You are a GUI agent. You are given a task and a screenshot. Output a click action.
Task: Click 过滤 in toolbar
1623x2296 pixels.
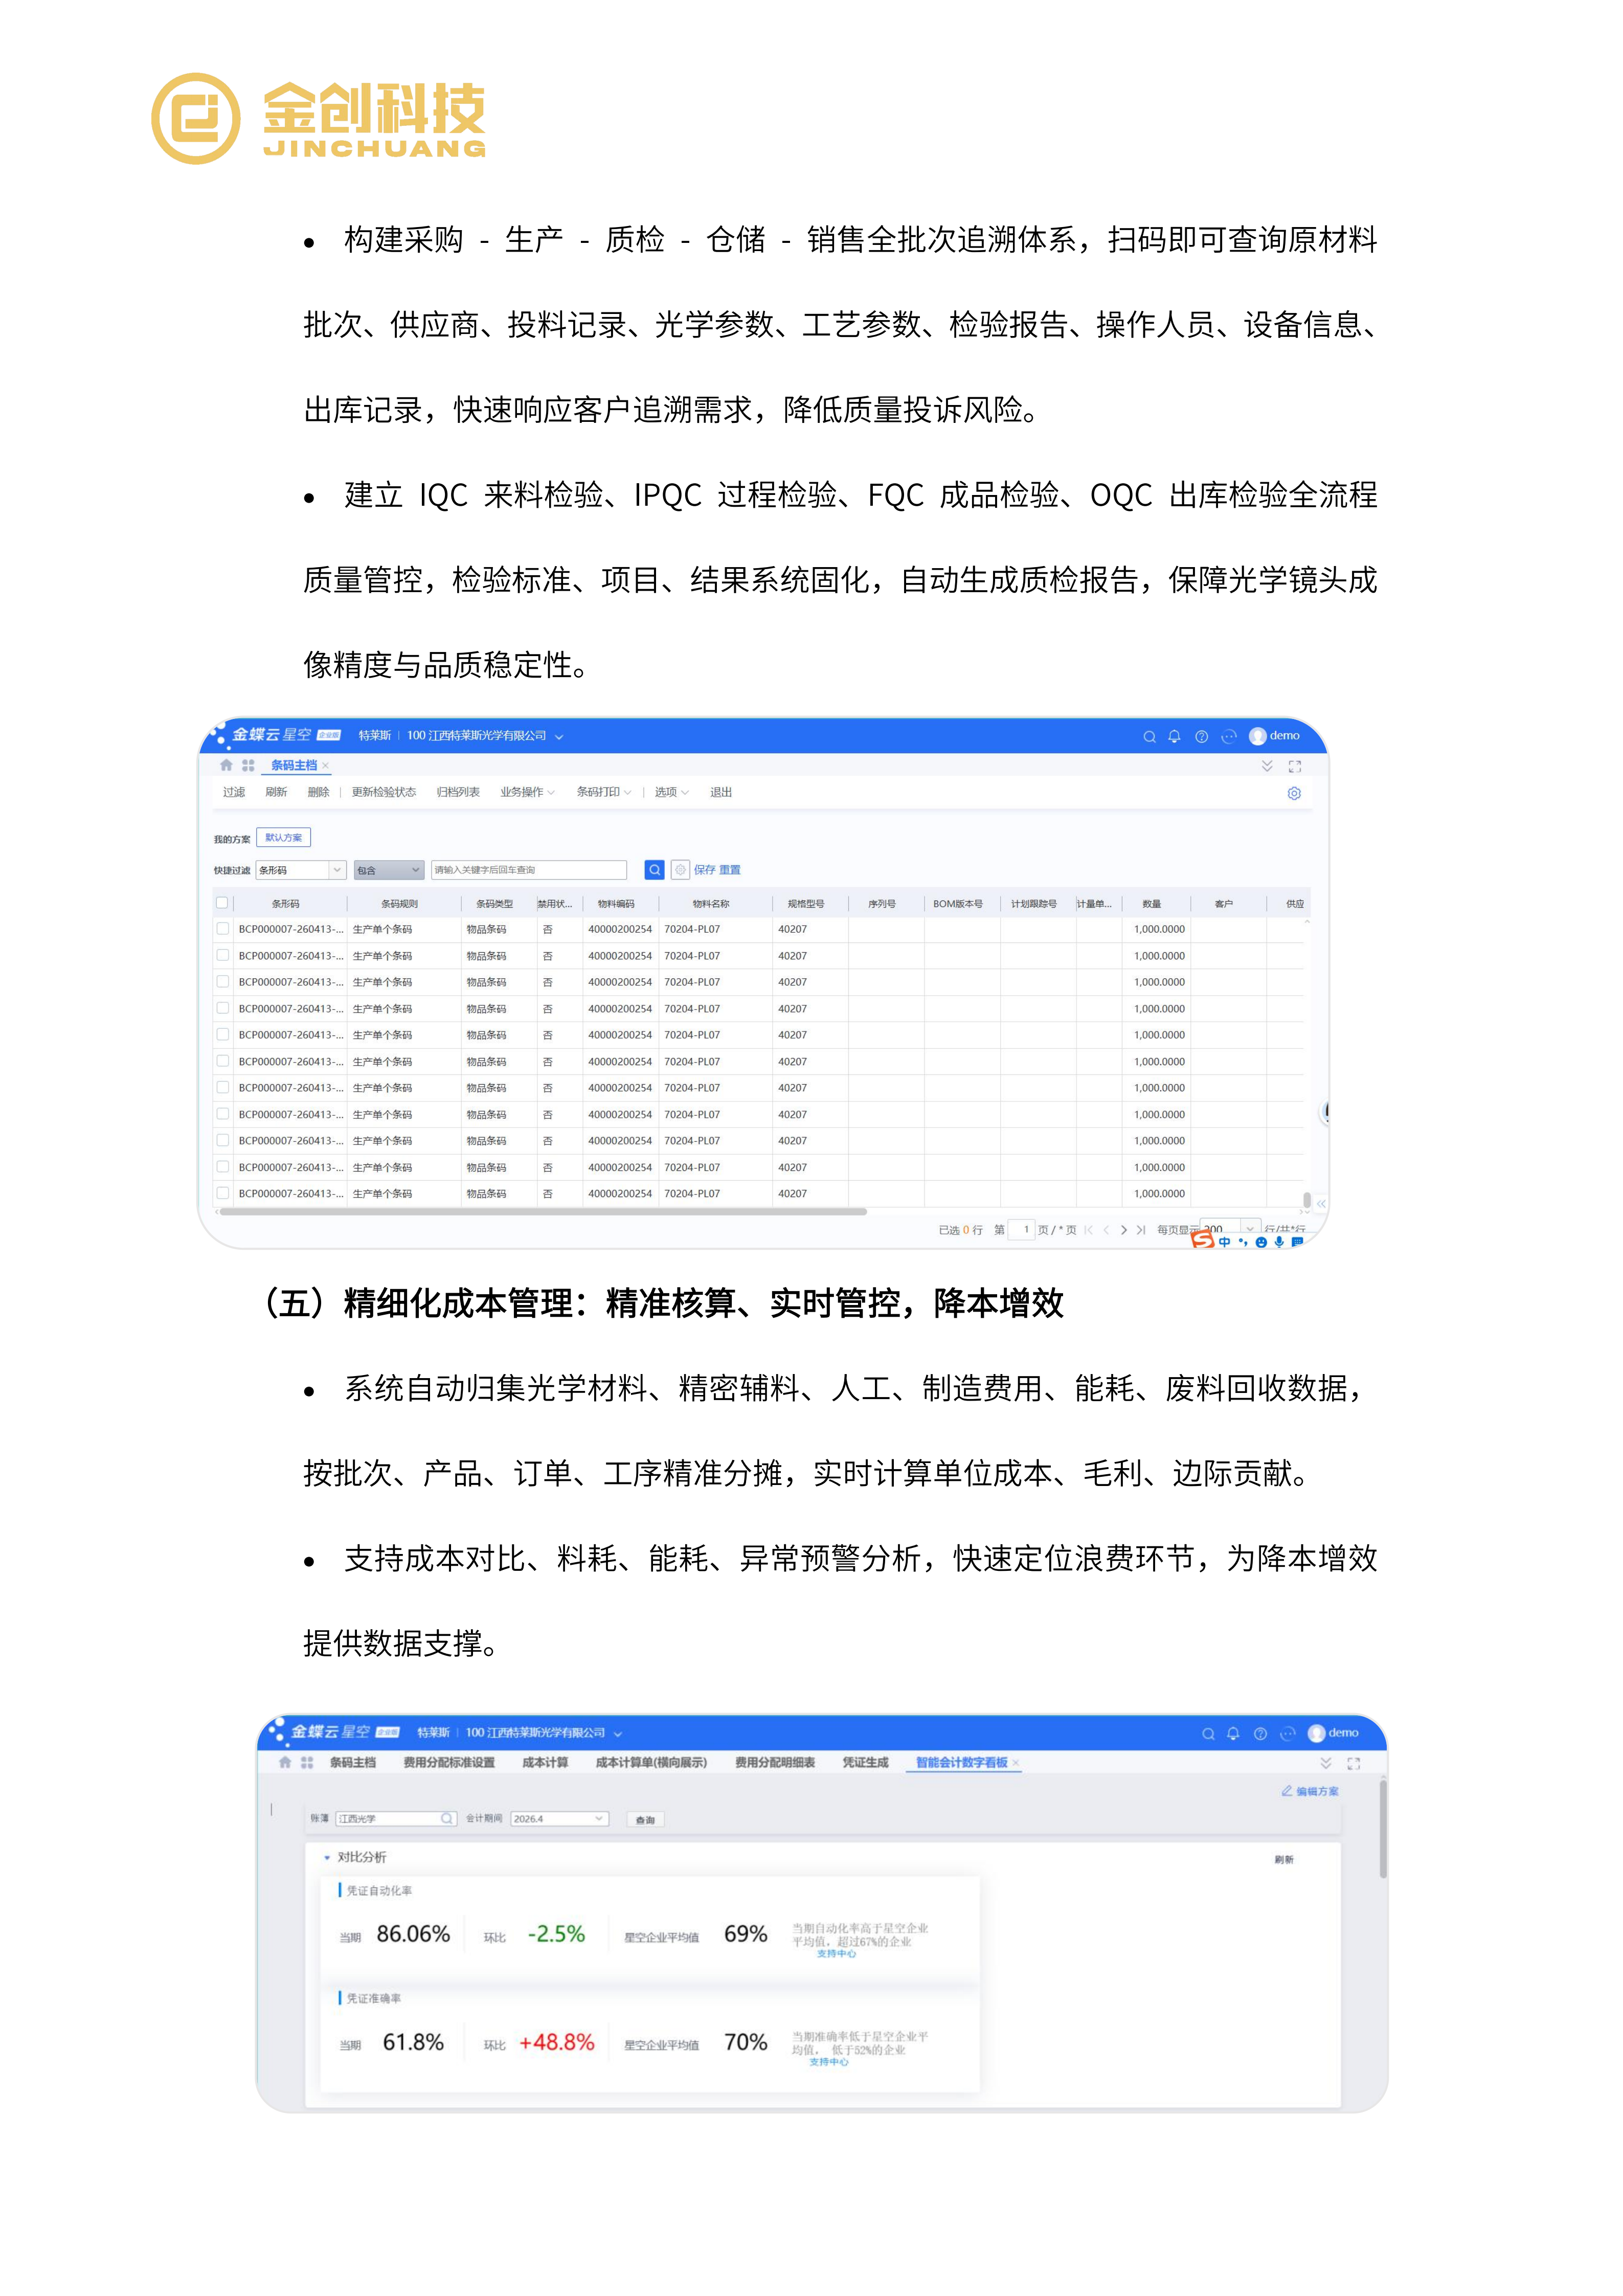(234, 792)
